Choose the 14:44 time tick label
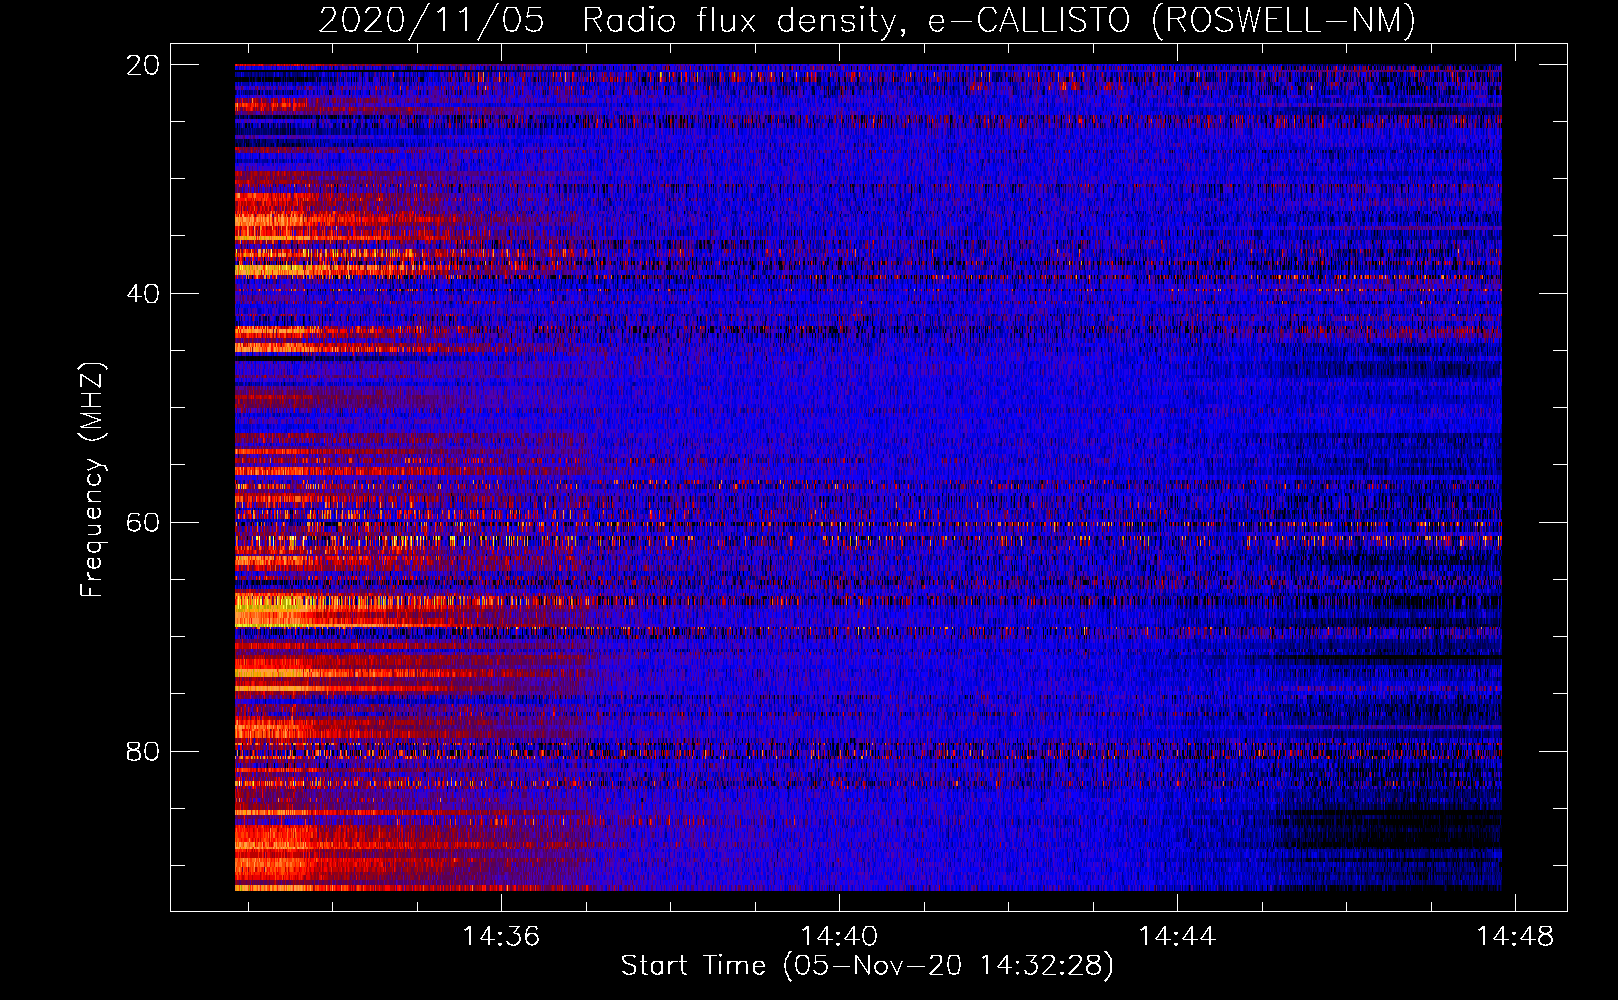 click(x=1177, y=936)
